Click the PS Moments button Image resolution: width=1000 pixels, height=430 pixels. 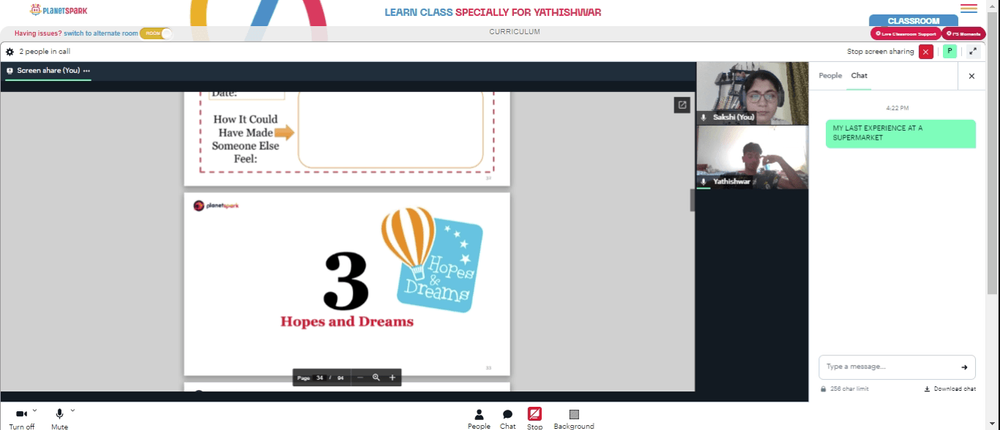pyautogui.click(x=964, y=34)
